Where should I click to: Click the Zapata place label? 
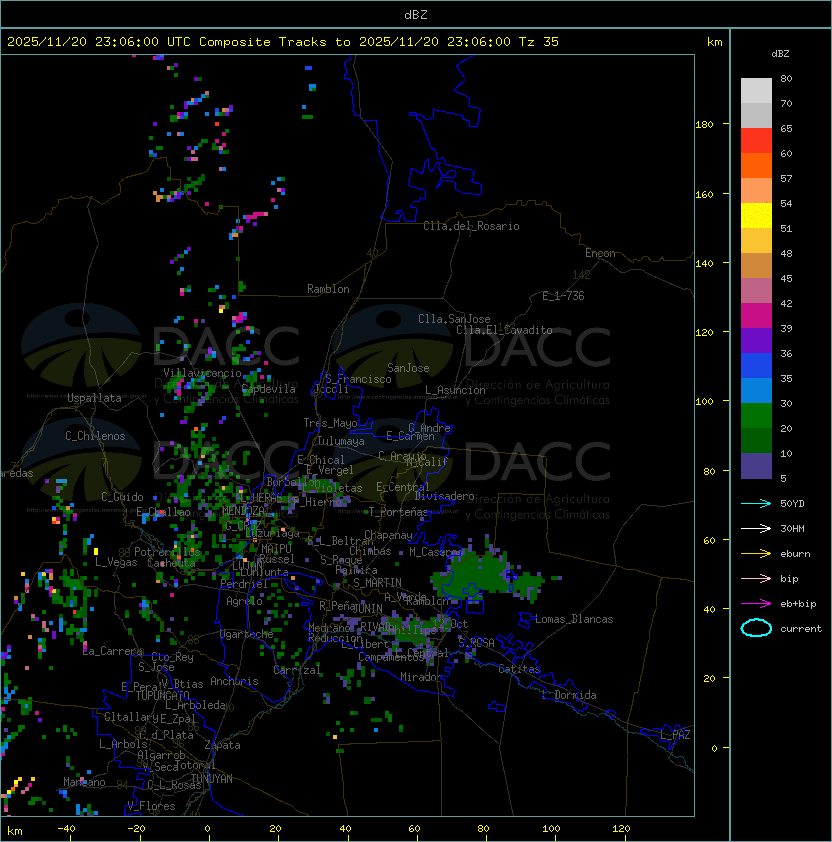click(x=222, y=745)
